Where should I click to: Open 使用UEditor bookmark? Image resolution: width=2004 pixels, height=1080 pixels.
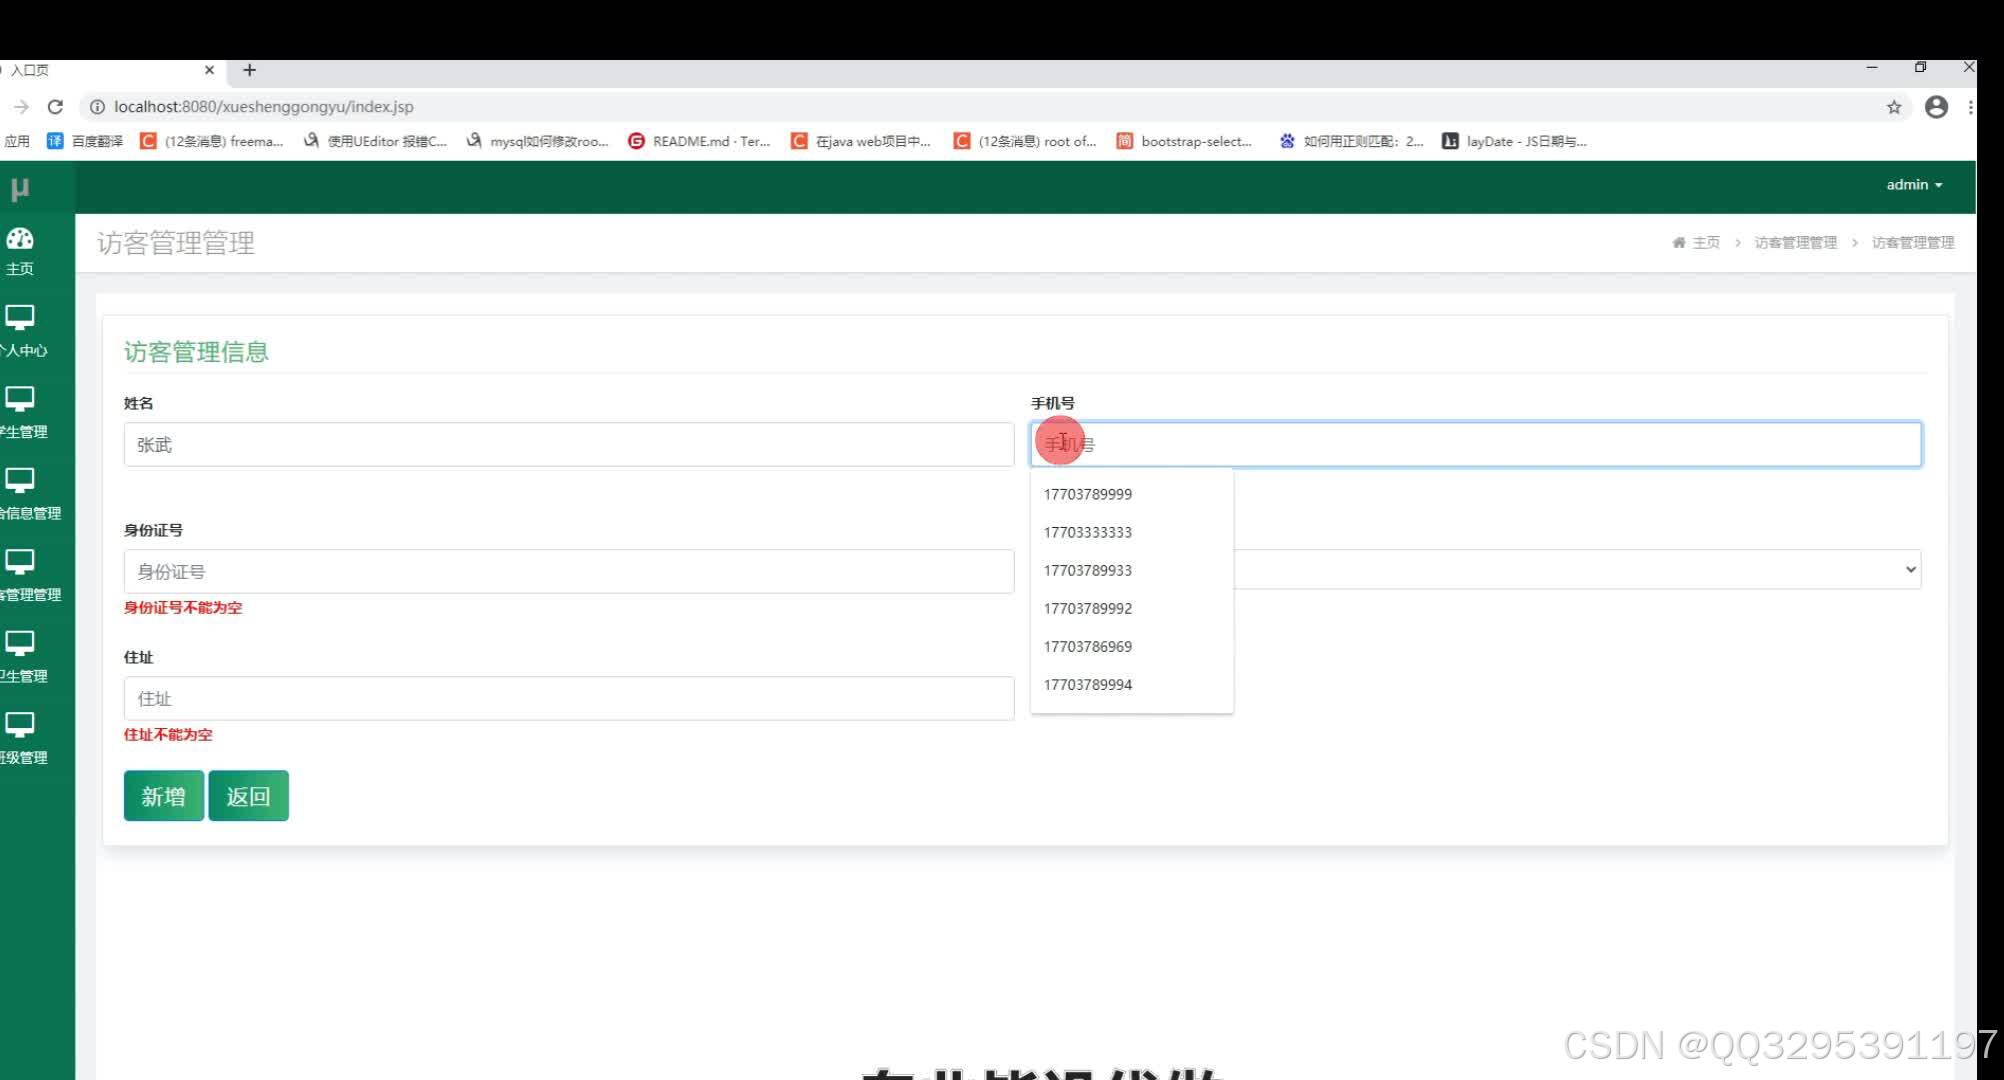375,141
